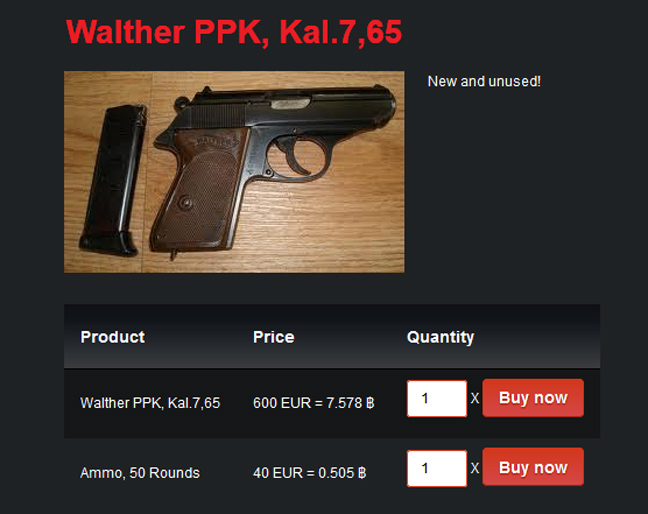Click the Bitcoin symbol in Walther price
Viewport: 648px width, 514px height.
click(x=370, y=403)
